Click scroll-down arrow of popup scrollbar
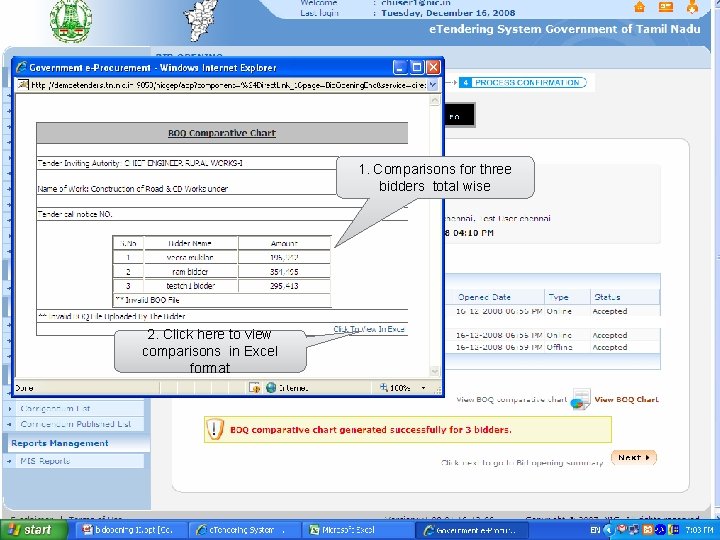This screenshot has width=720, height=540. [434, 371]
